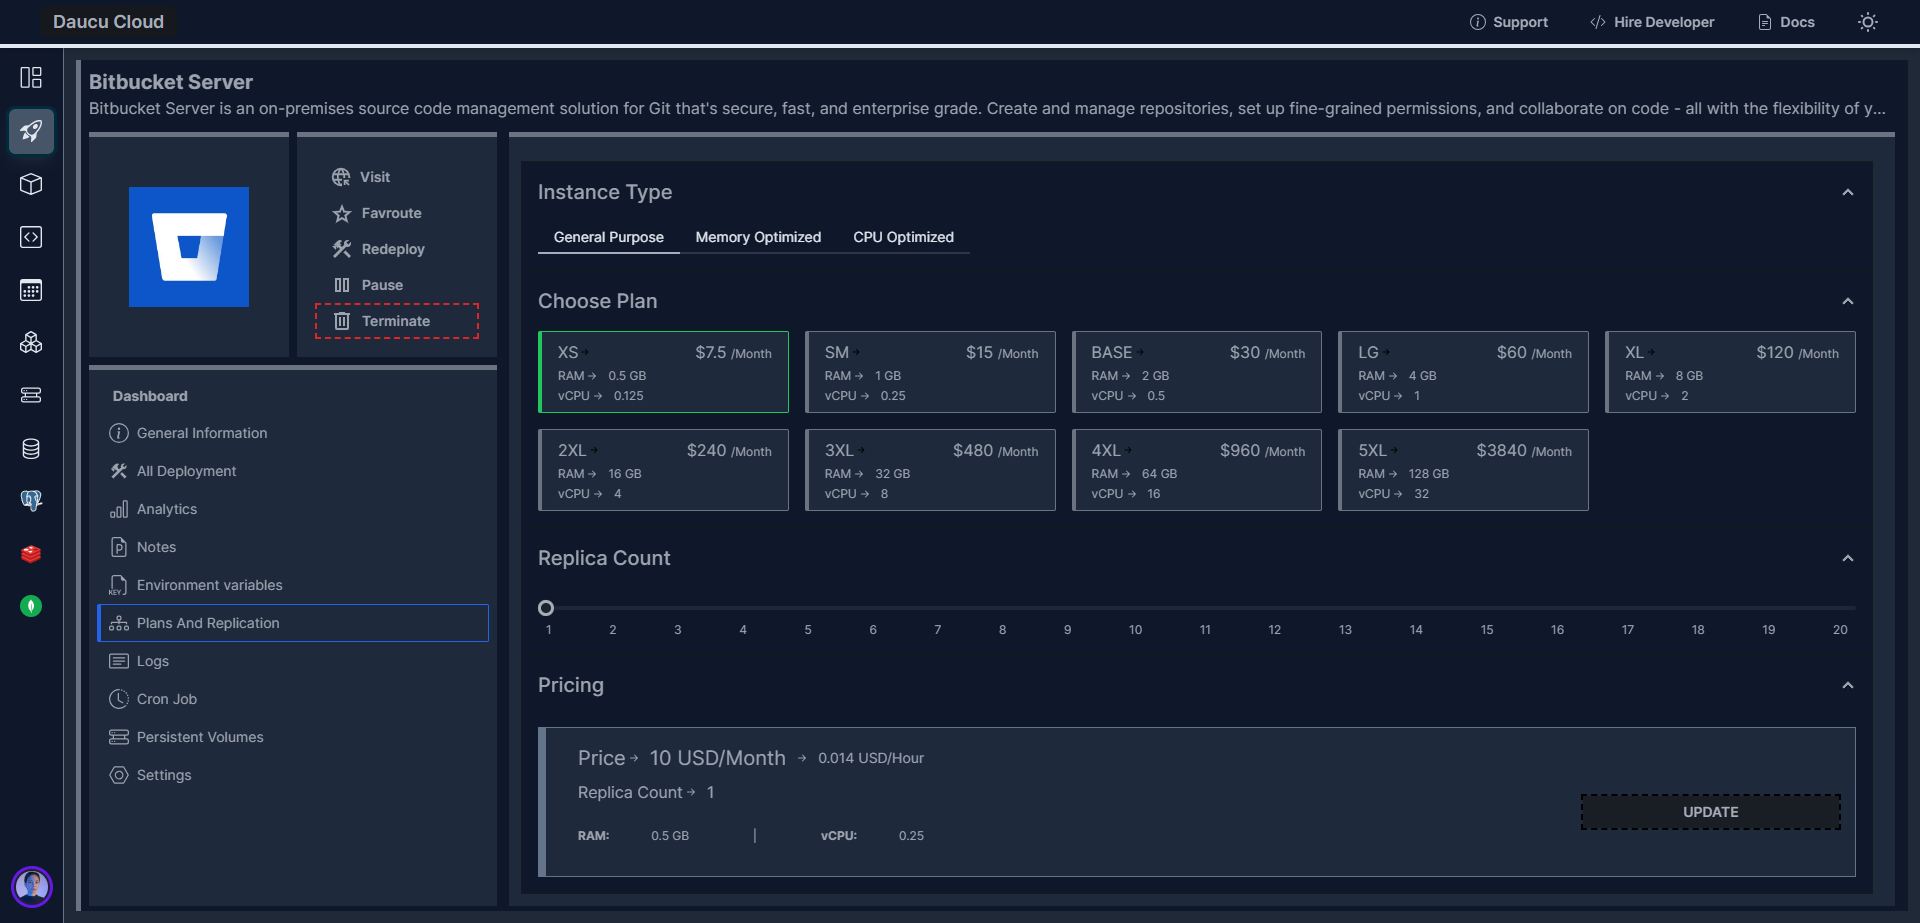Select the XL $120/Month plan
Screen dimensions: 1920x923
point(1731,372)
